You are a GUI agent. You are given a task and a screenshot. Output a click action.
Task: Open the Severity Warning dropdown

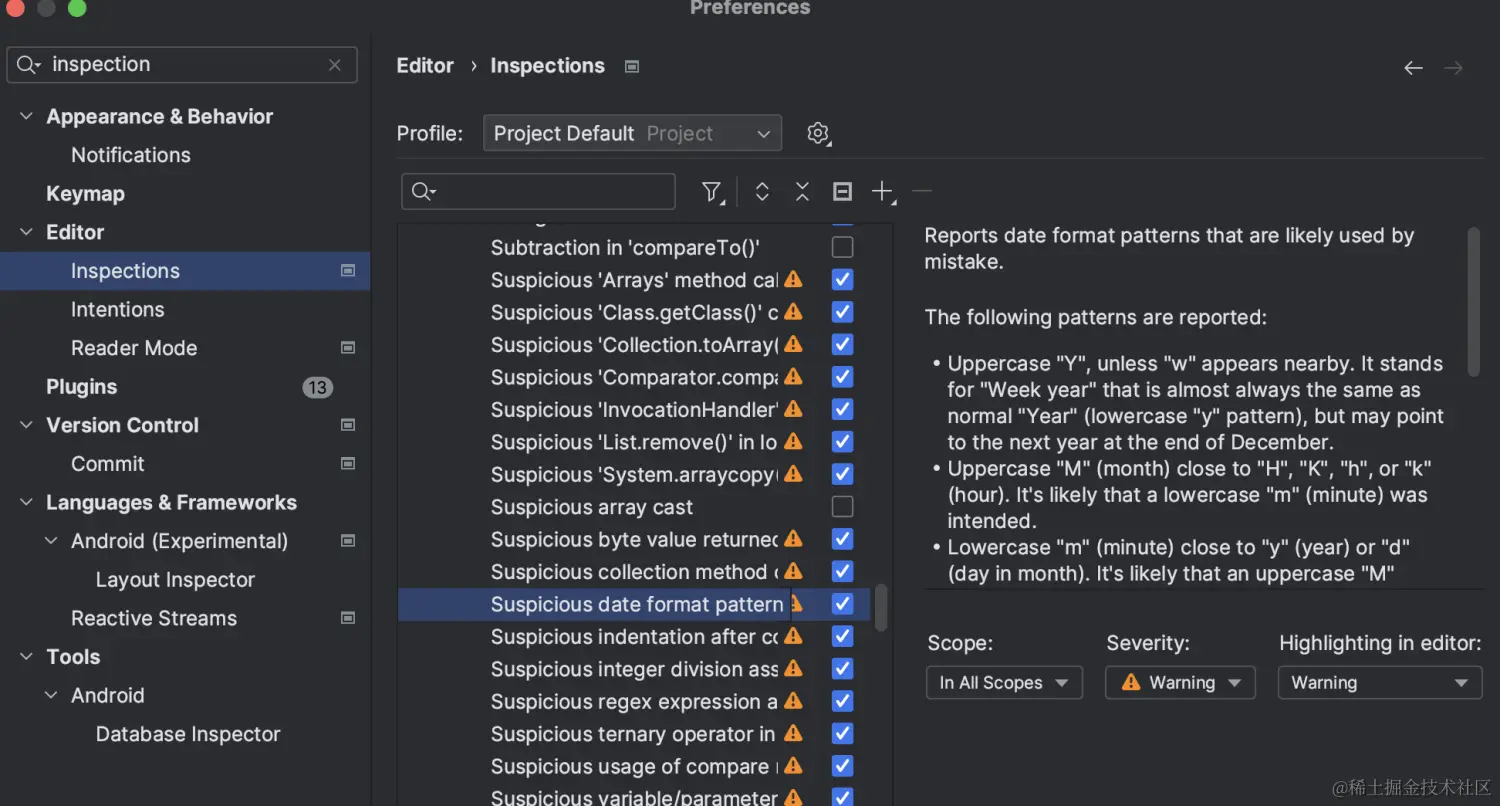1180,683
